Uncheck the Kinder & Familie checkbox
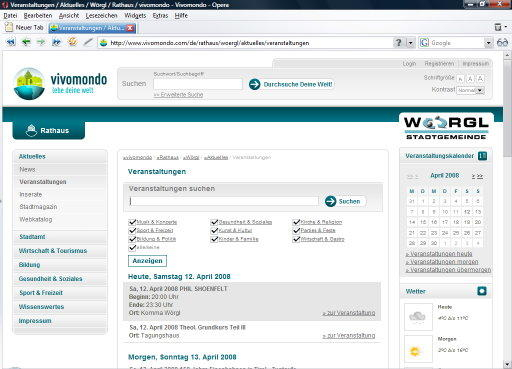Image resolution: width=512 pixels, height=369 pixels. tap(214, 239)
